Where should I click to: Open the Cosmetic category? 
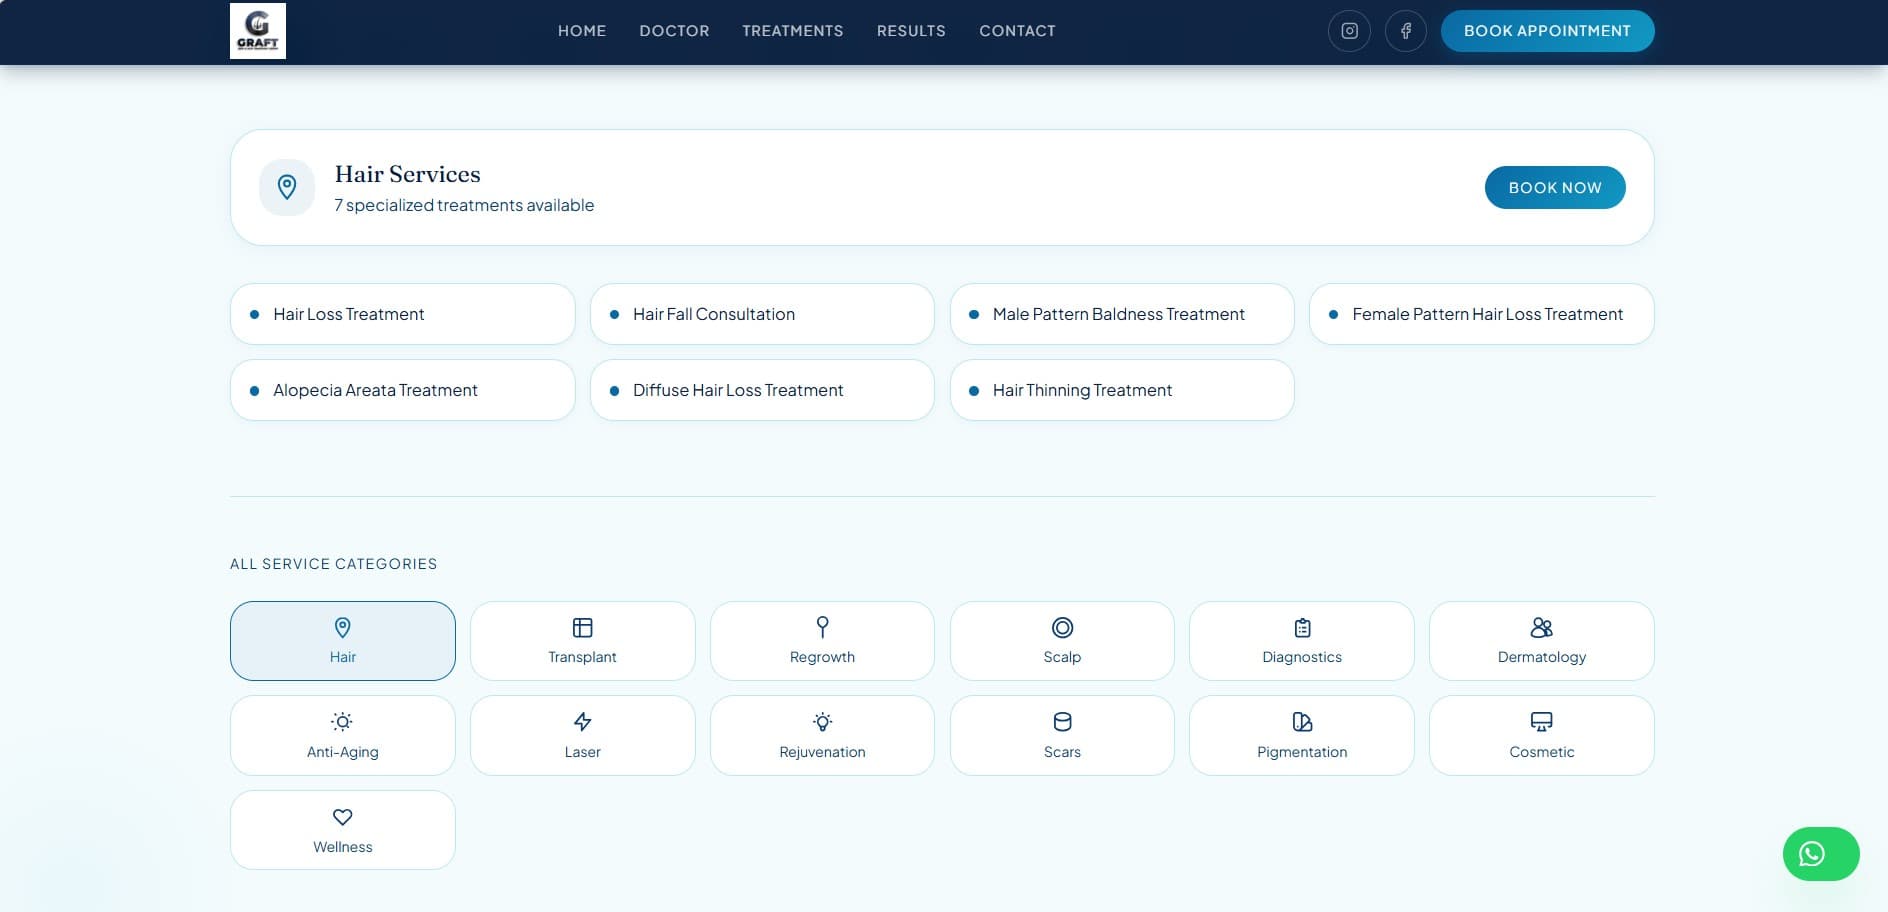click(x=1542, y=736)
